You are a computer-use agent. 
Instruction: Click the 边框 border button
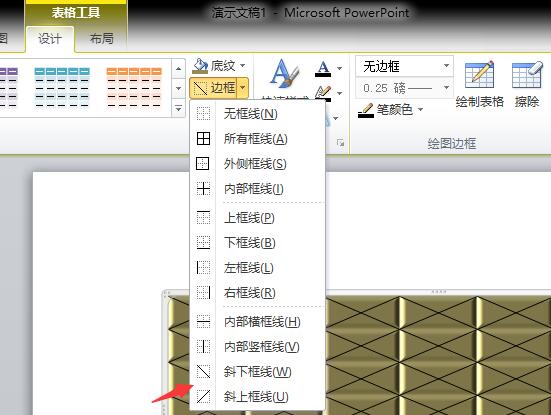pos(214,88)
